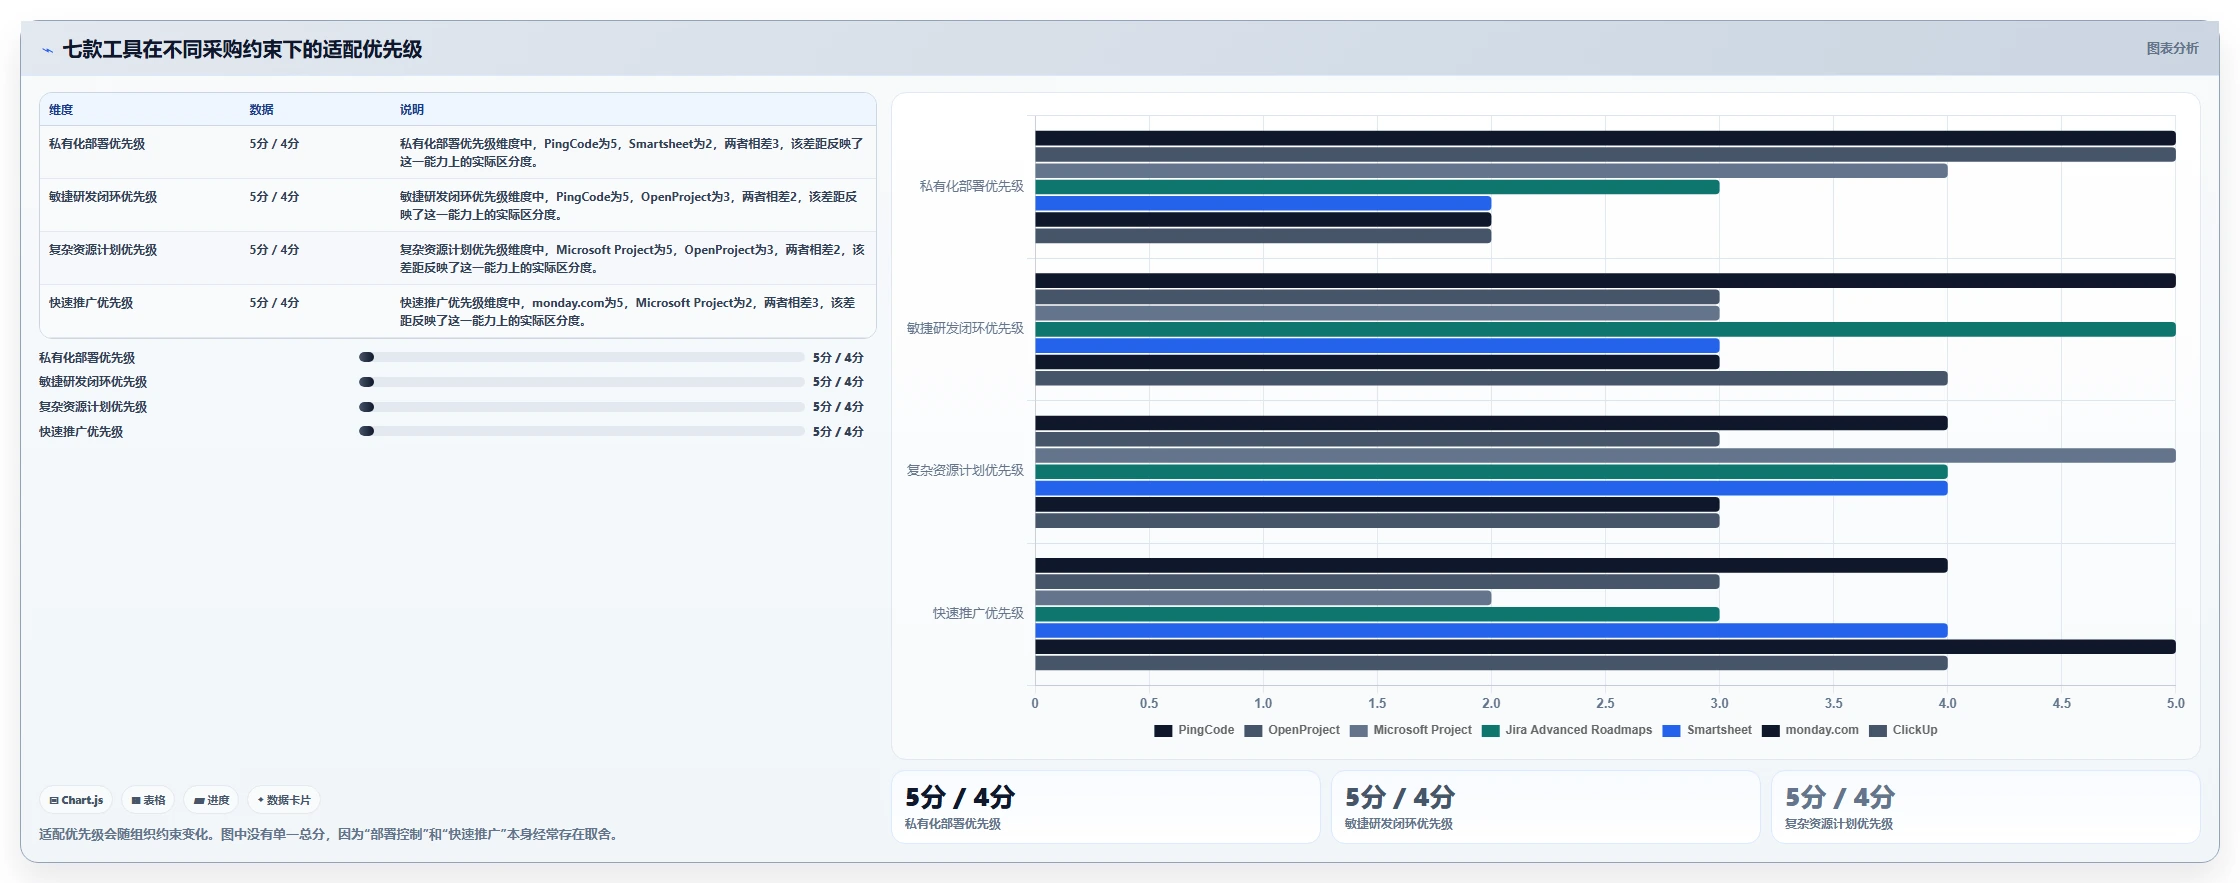Hide the monday.com series via legend
The height and width of the screenshot is (883, 2240).
[x=1810, y=730]
